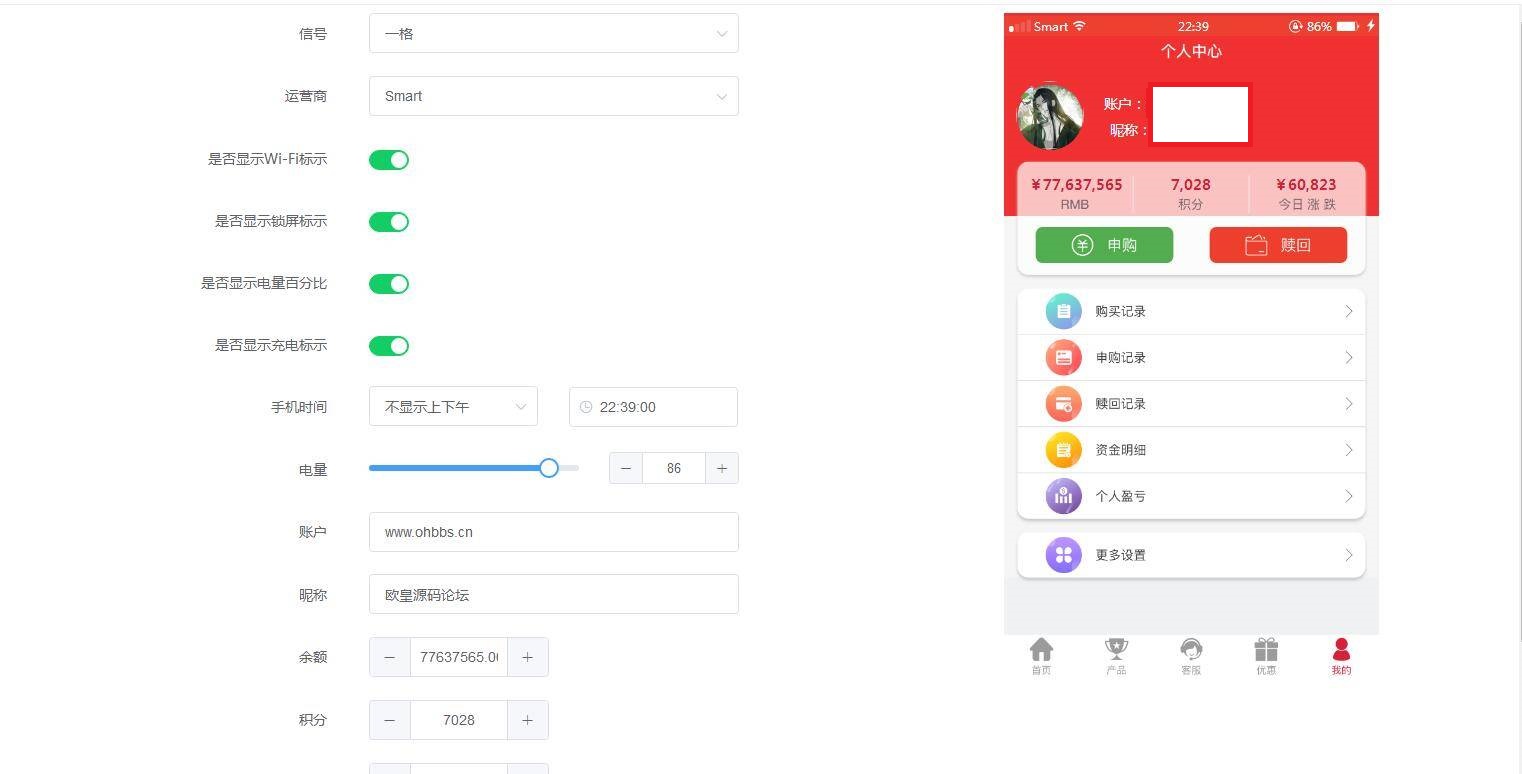This screenshot has height=774, width=1522.
Task: Increase 余额 balance with plus button
Action: (x=528, y=657)
